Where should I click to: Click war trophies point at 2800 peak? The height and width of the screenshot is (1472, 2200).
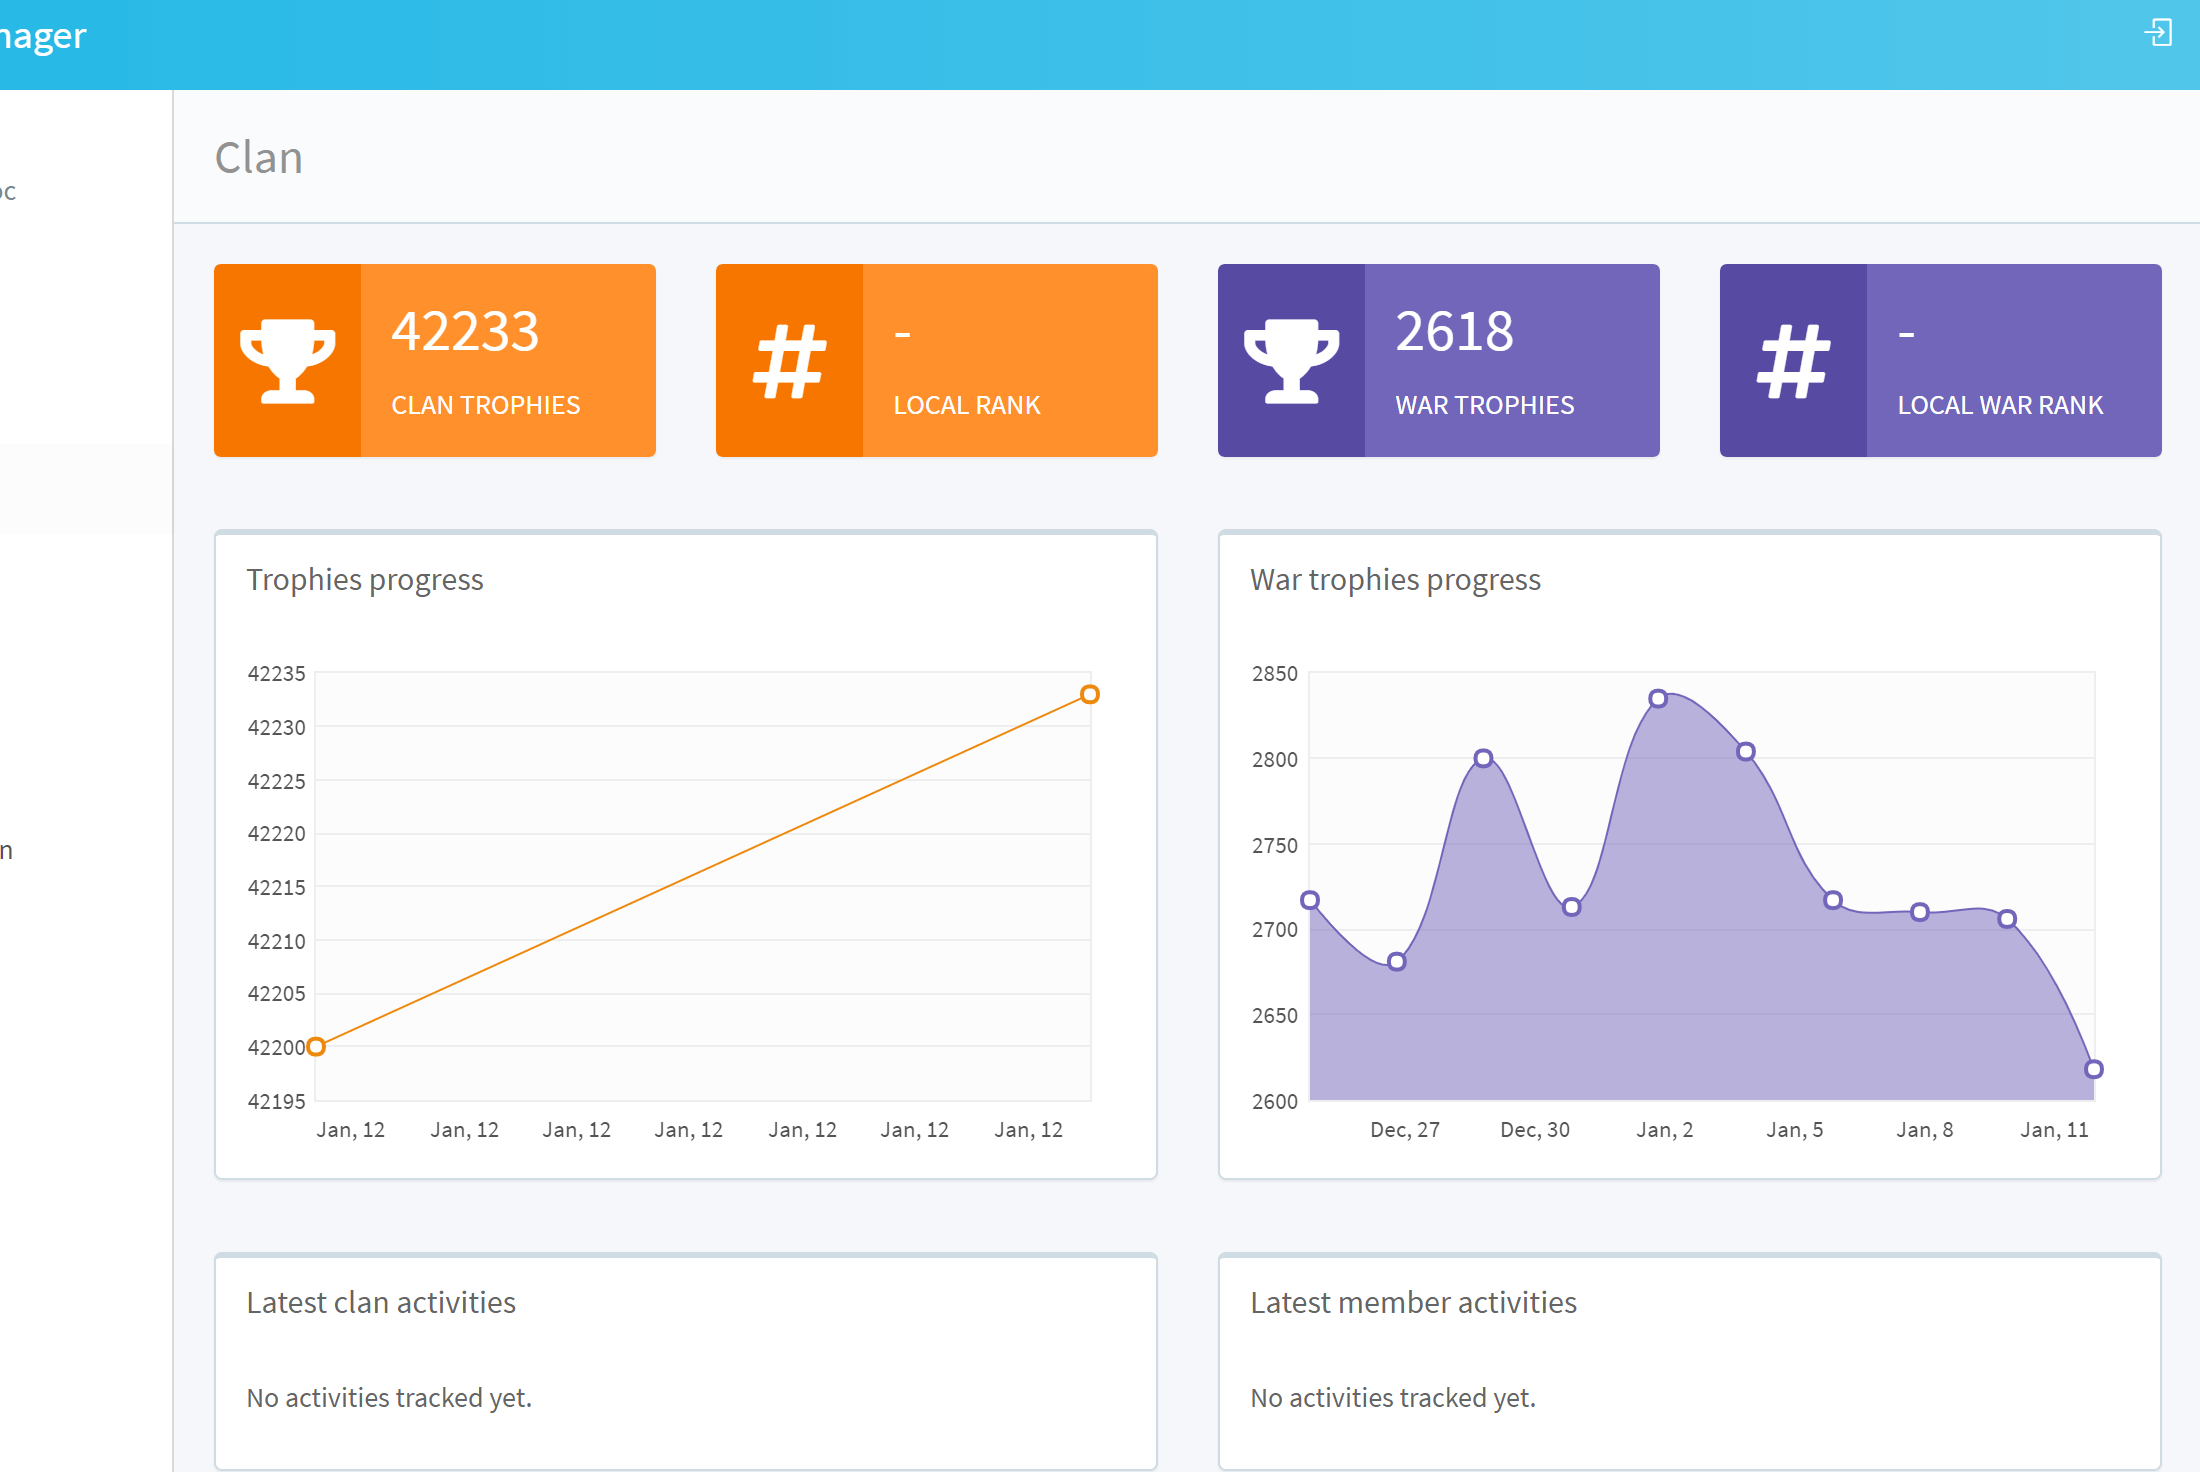1483,758
